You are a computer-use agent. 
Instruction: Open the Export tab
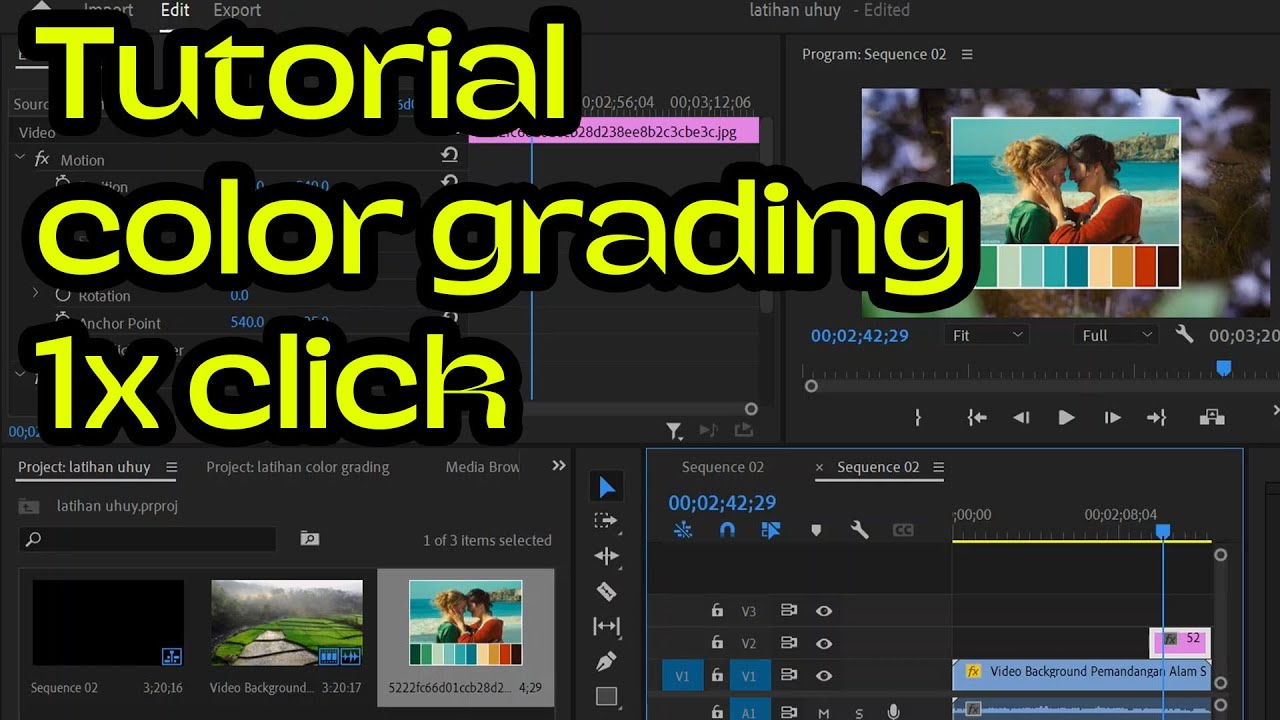(237, 10)
